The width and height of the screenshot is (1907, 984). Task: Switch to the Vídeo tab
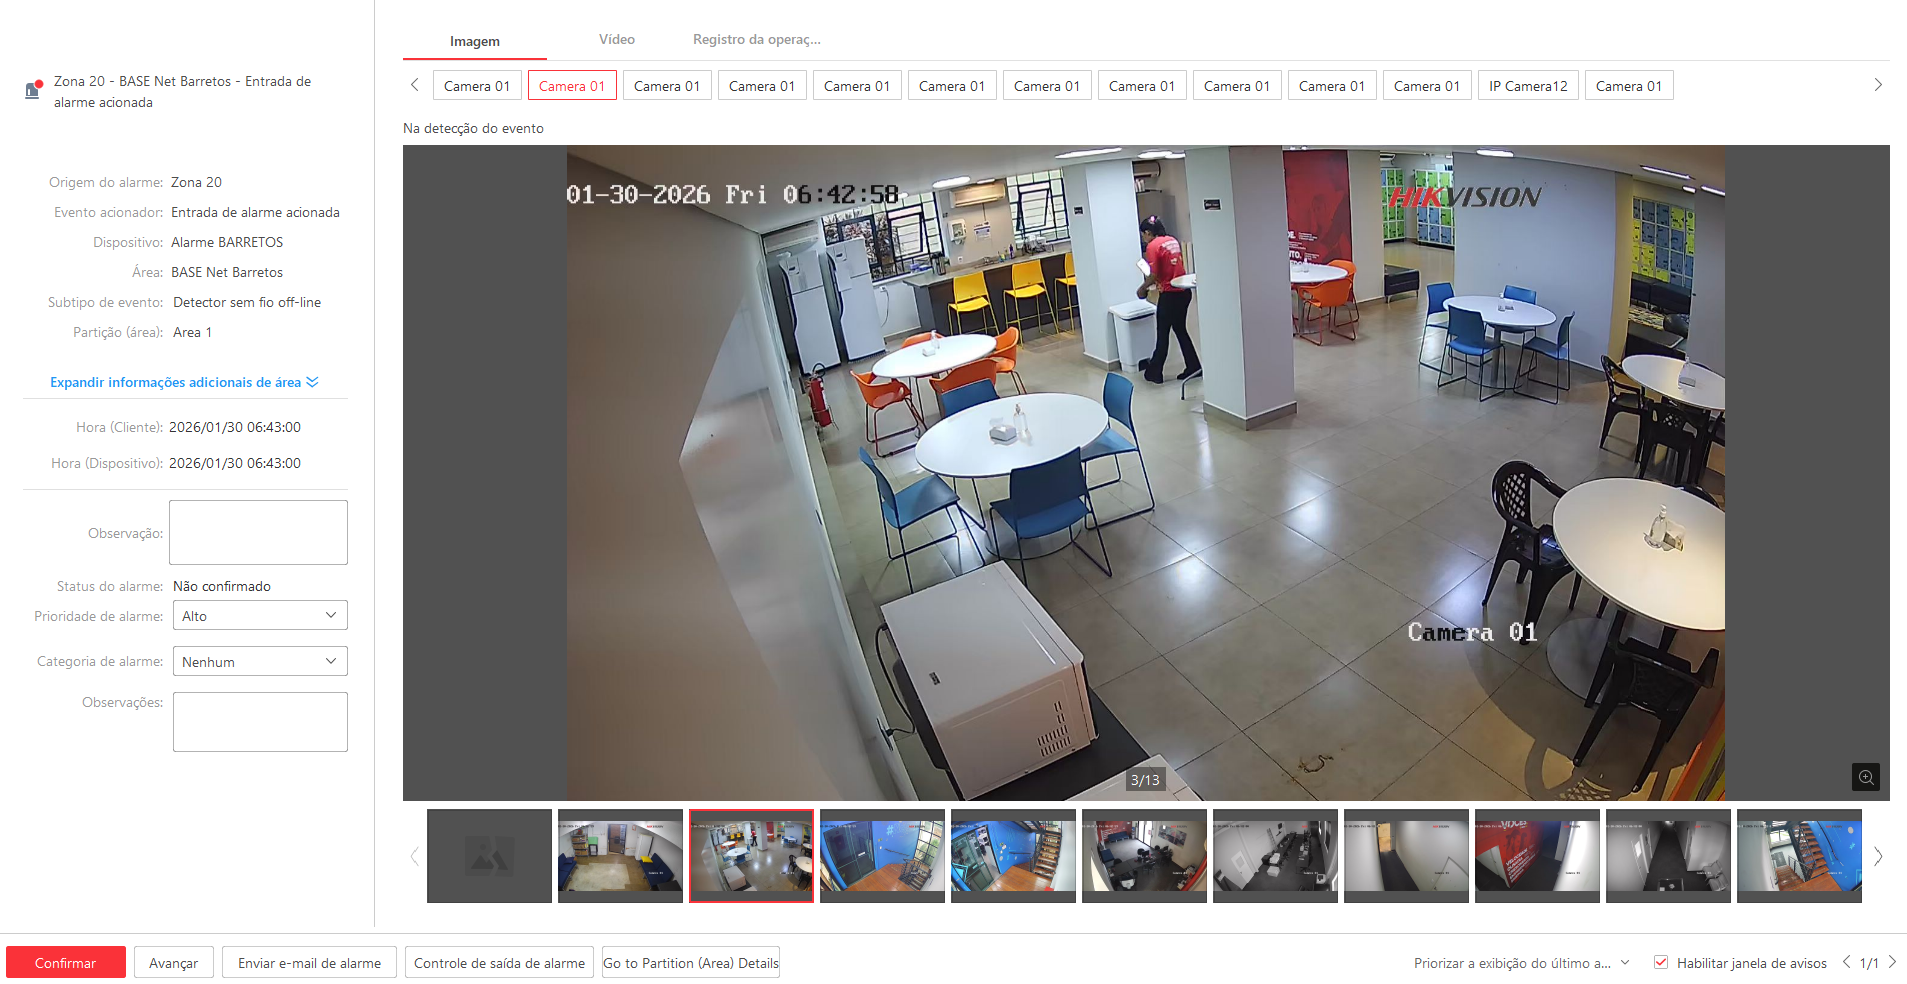(617, 40)
